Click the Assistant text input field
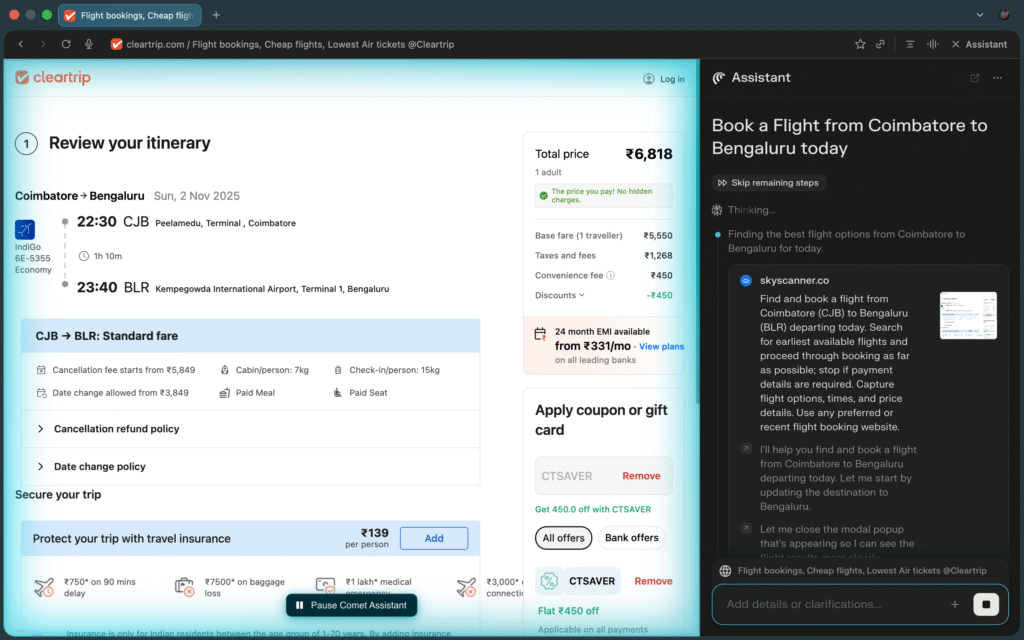 tap(830, 604)
